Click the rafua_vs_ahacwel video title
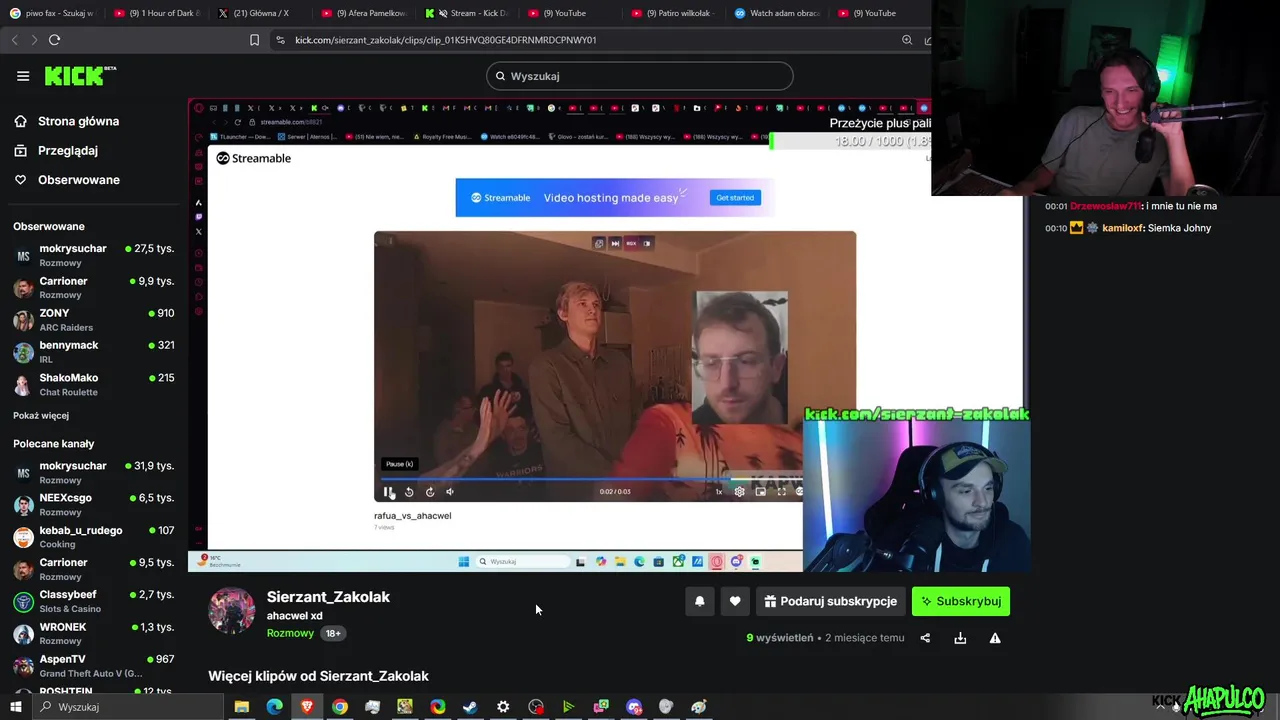 tap(413, 516)
